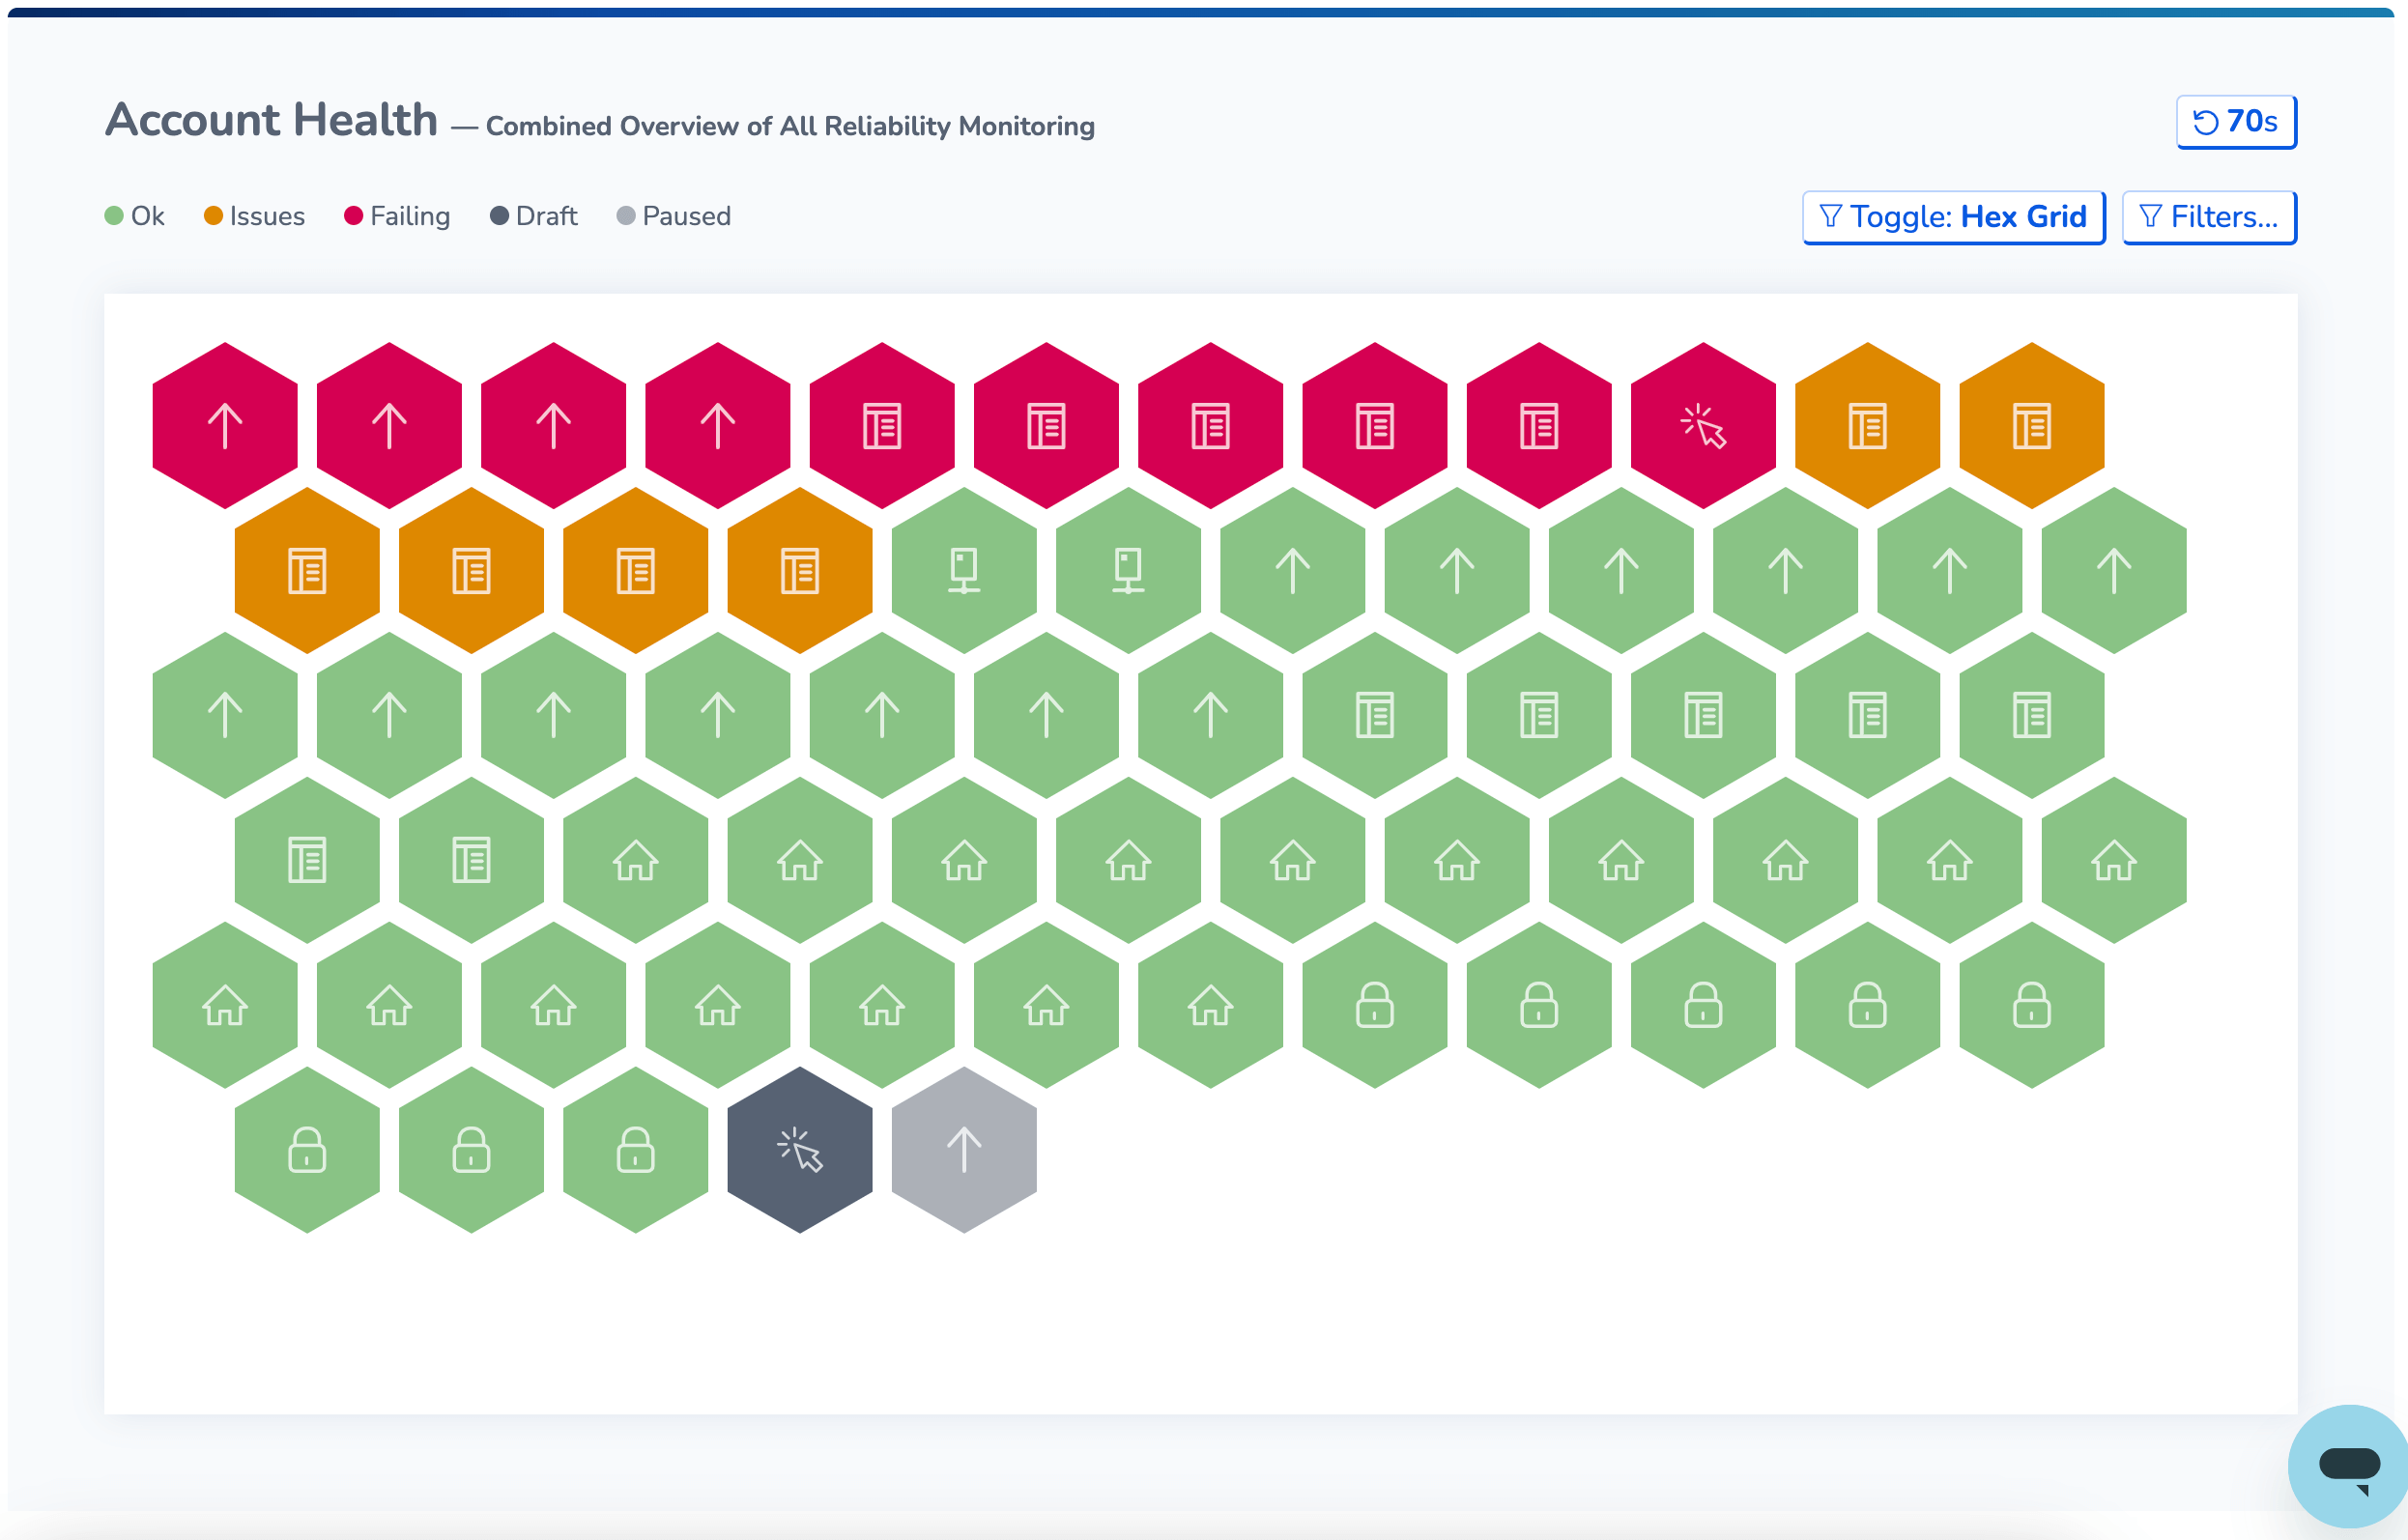Click the Account Health heading
Image resolution: width=2408 pixels, height=1540 pixels.
pyautogui.click(x=272, y=120)
